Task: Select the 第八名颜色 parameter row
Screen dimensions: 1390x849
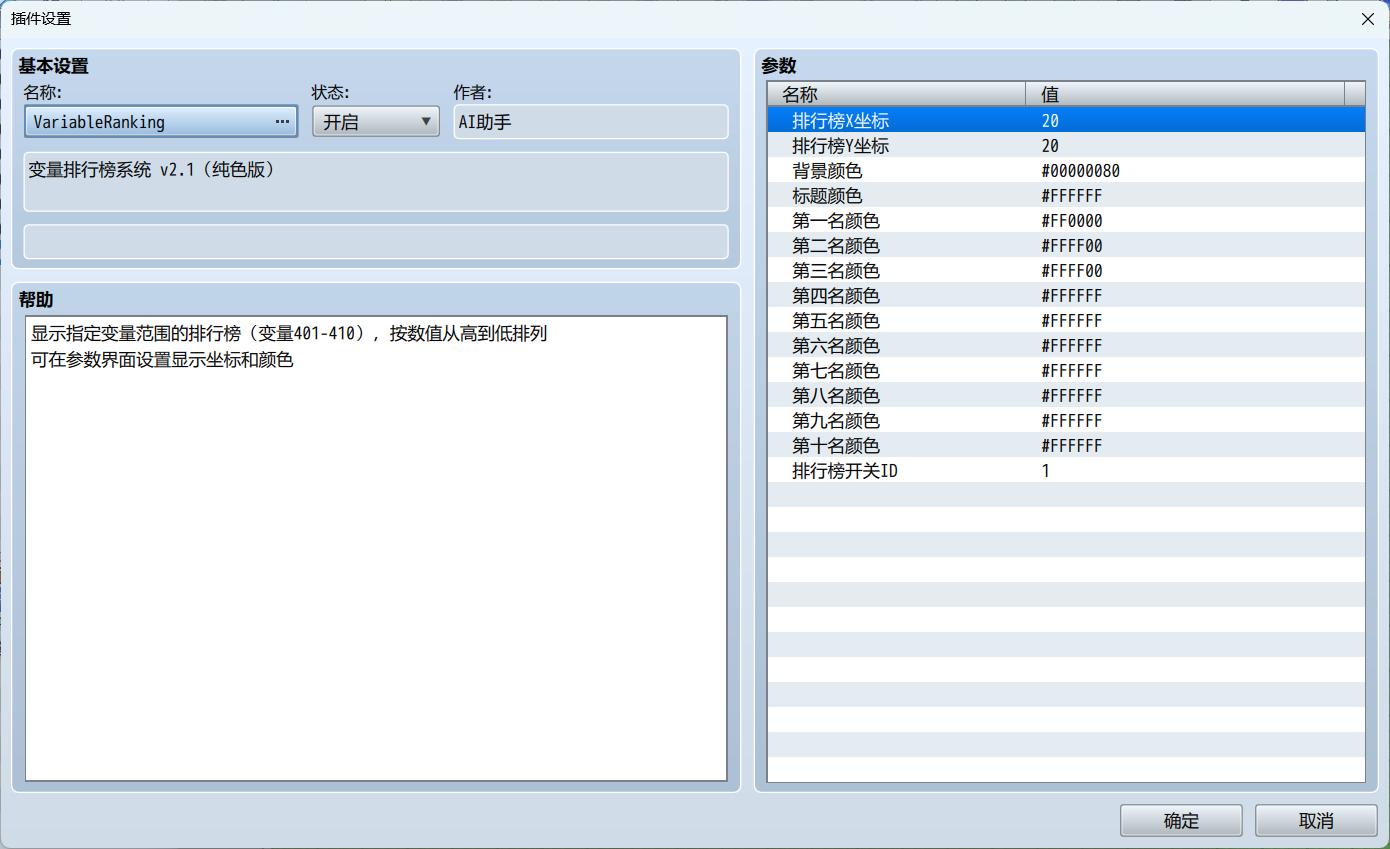Action: tap(1067, 395)
